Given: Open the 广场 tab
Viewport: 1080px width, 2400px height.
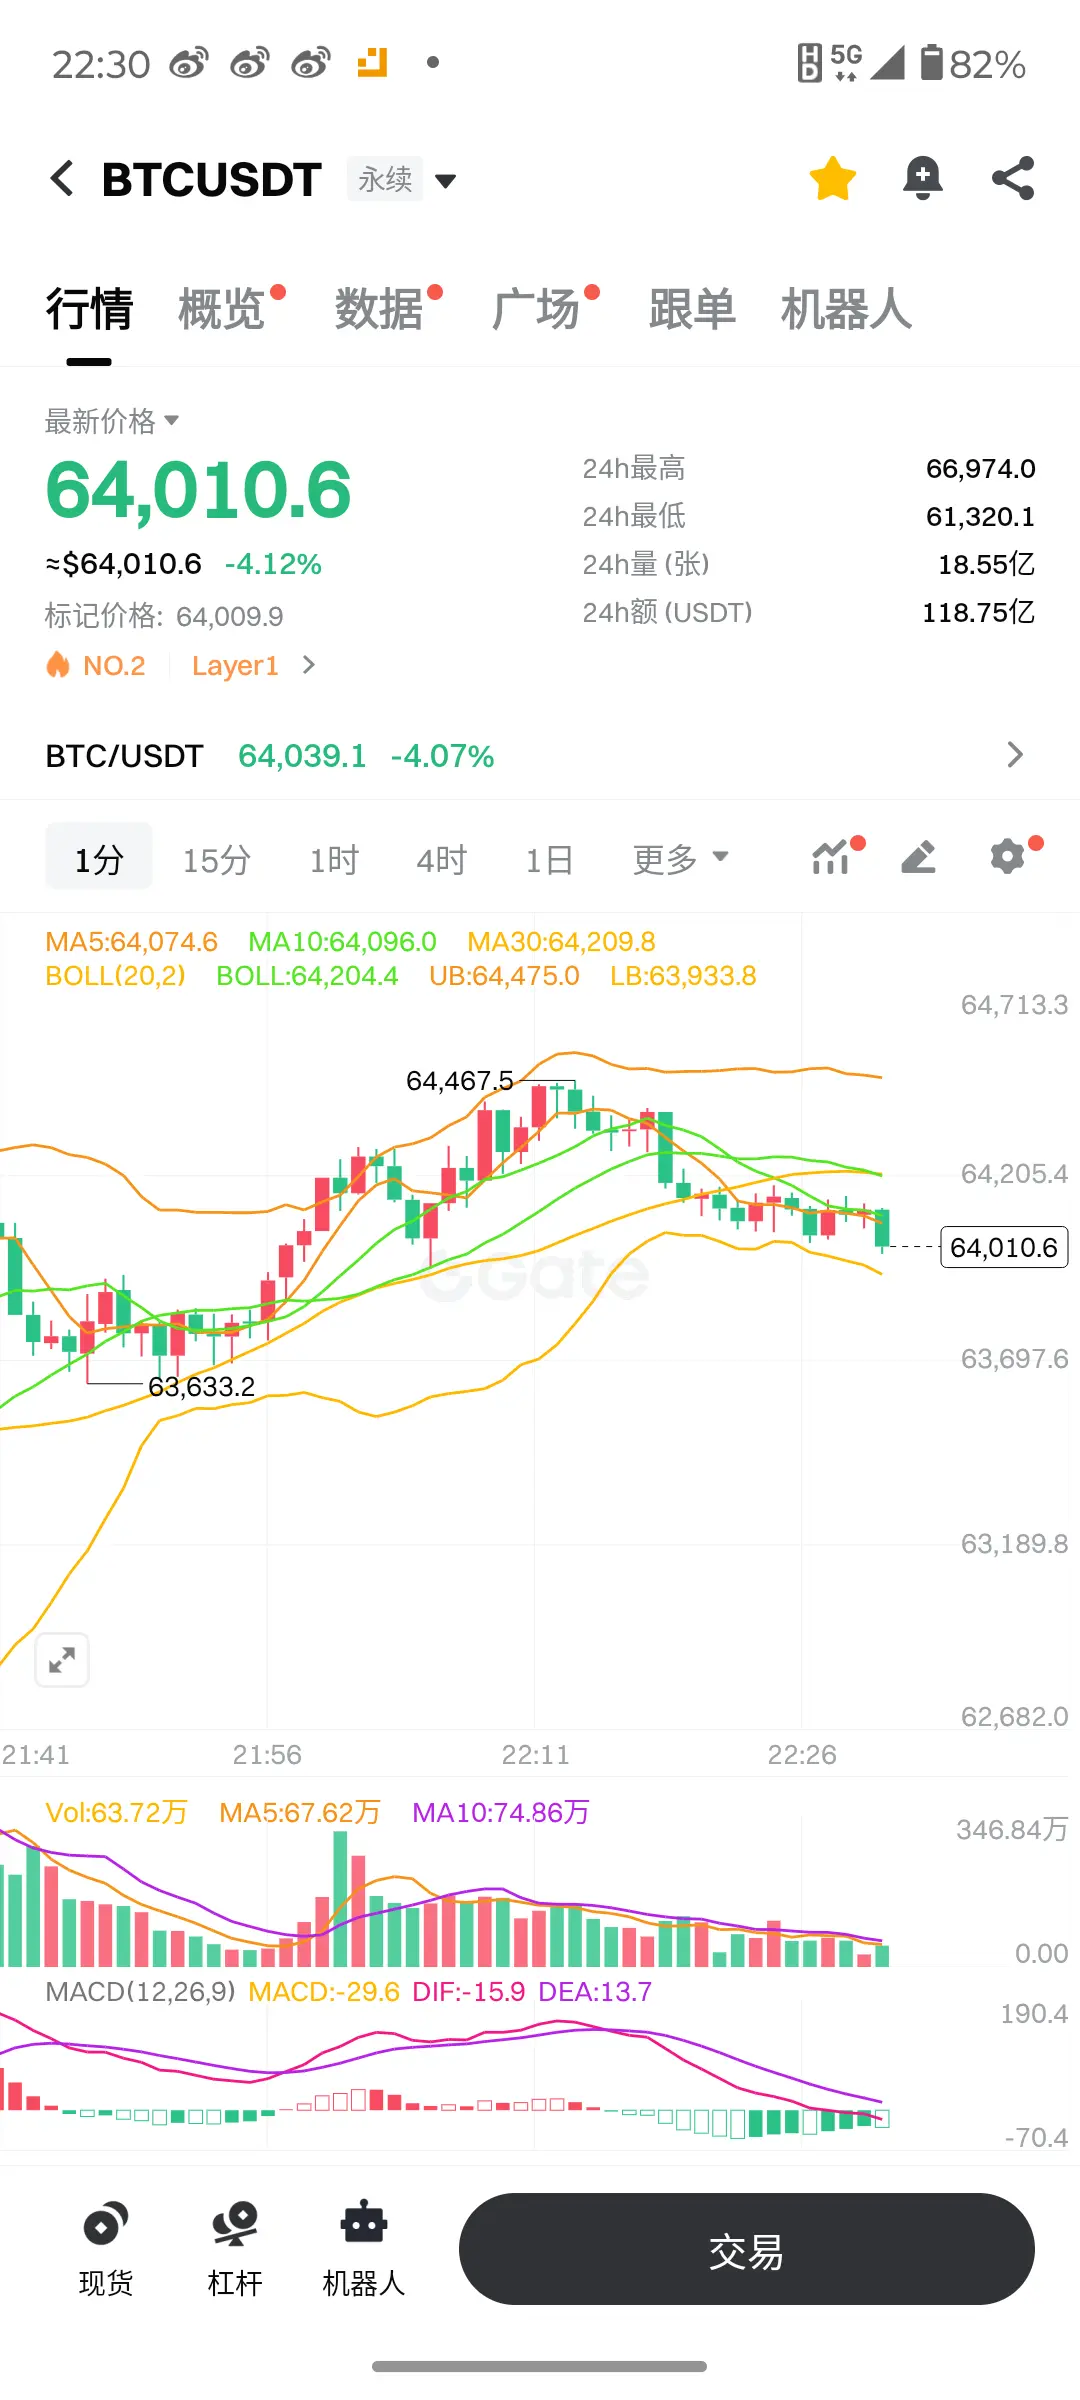Looking at the screenshot, I should coord(535,309).
